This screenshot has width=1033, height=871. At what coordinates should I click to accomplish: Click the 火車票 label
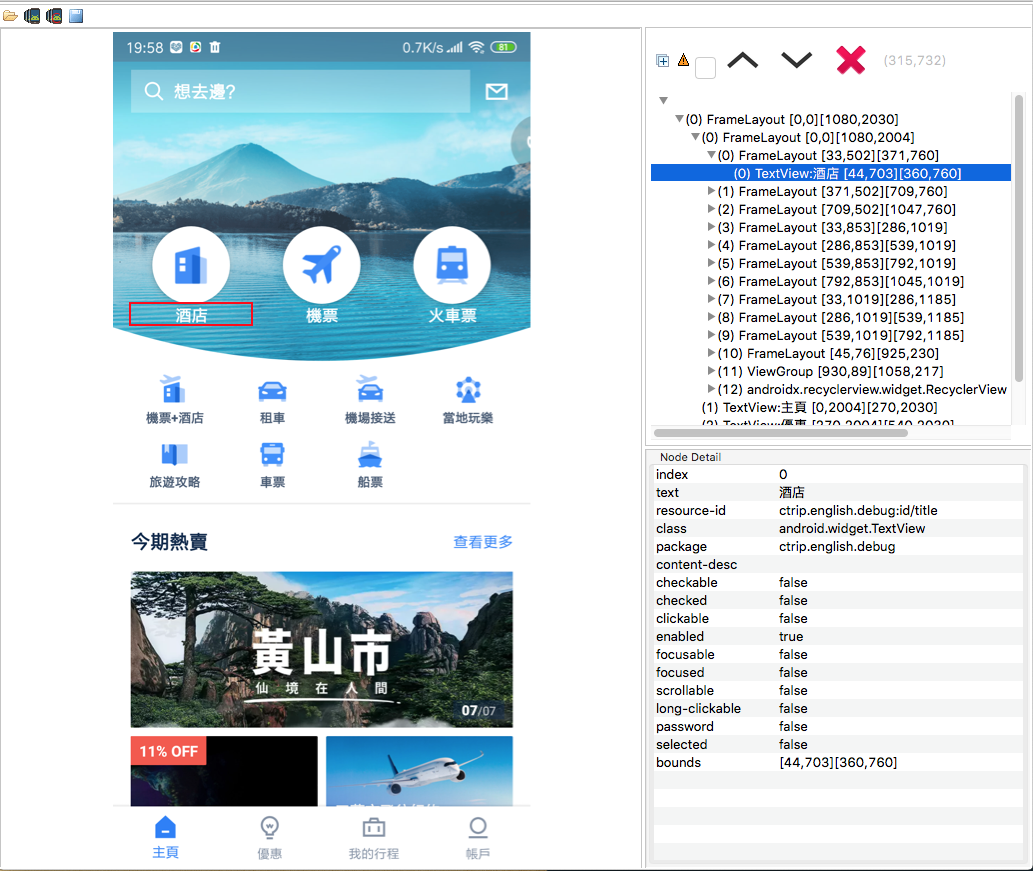452,316
